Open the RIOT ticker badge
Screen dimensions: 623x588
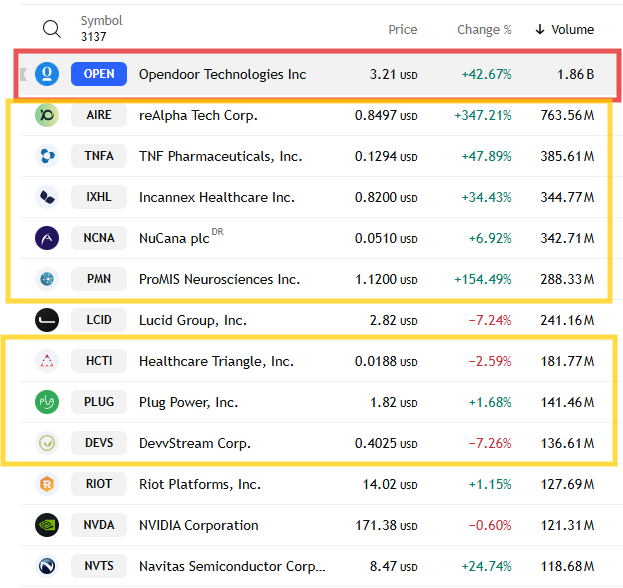tap(99, 484)
